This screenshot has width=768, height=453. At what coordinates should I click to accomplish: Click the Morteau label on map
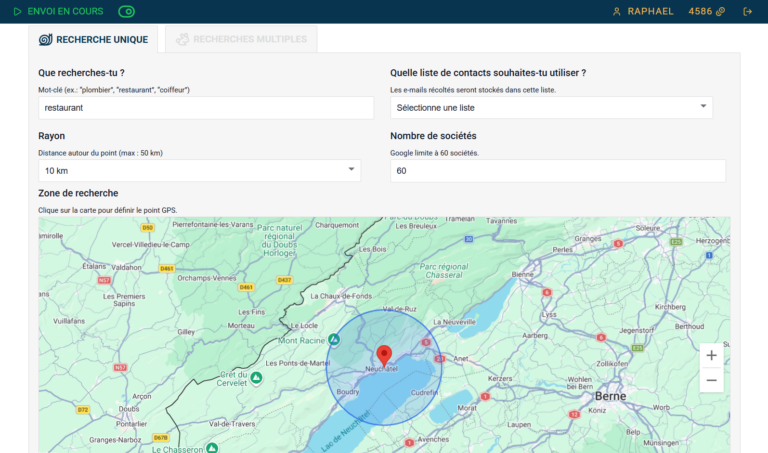pyautogui.click(x=241, y=325)
